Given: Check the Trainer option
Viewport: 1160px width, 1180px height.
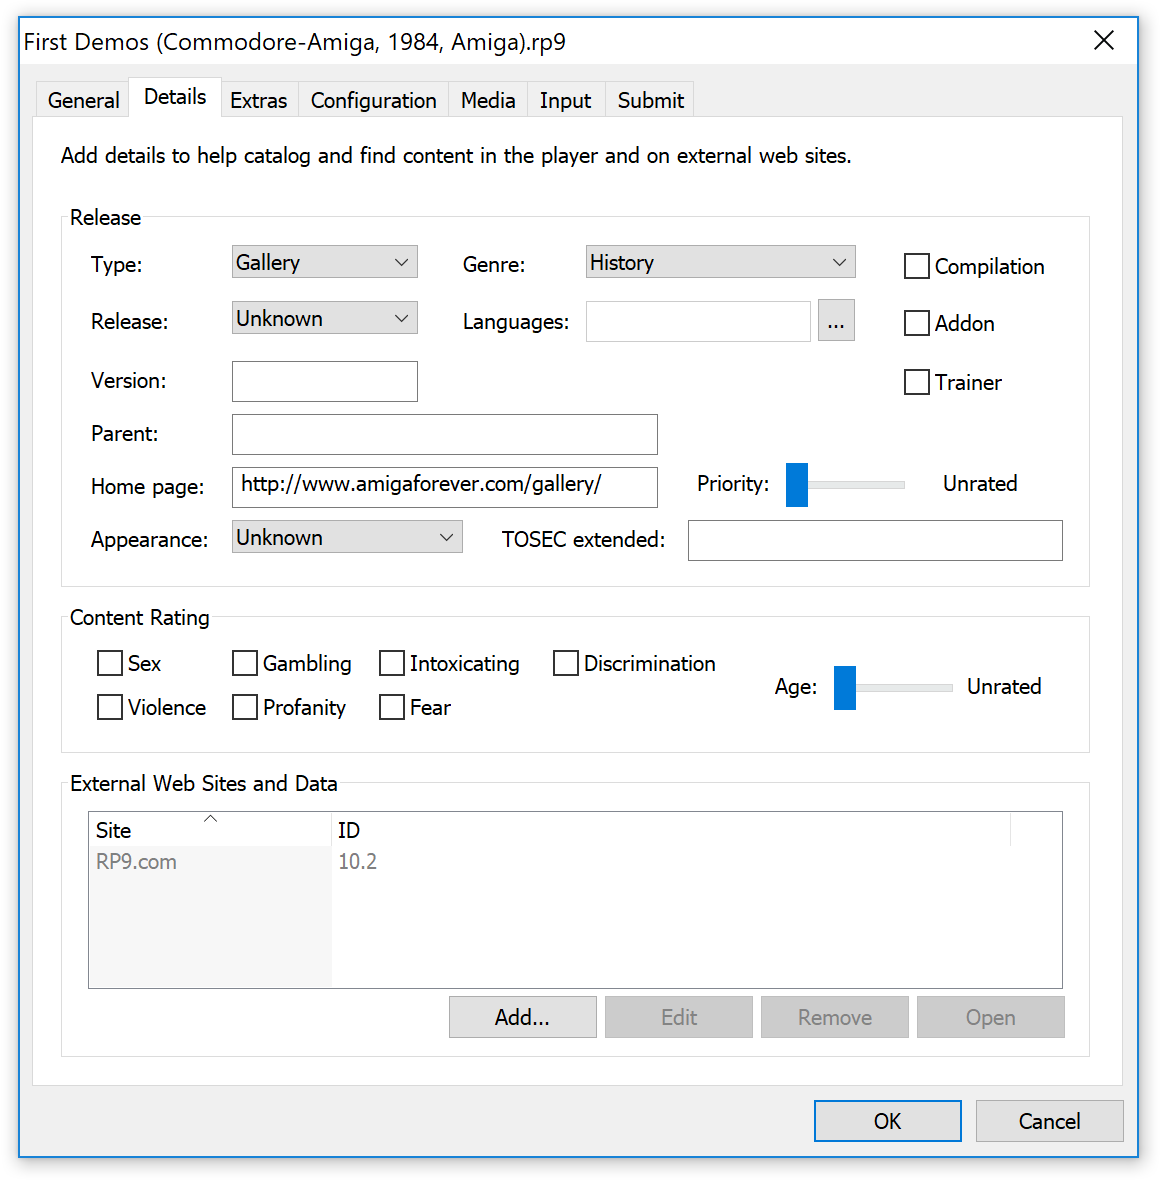Looking at the screenshot, I should tap(916, 382).
